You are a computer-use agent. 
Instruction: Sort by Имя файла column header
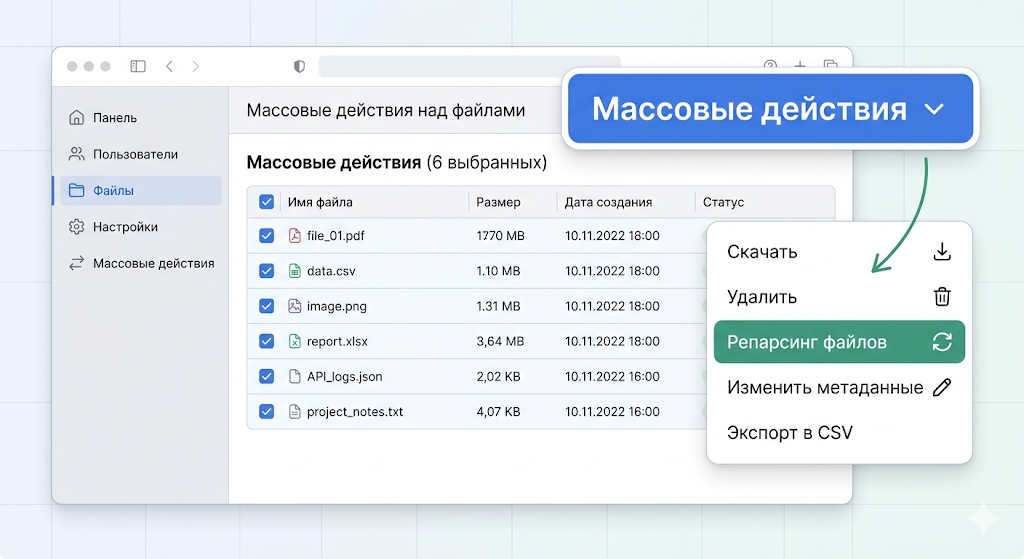coord(320,202)
